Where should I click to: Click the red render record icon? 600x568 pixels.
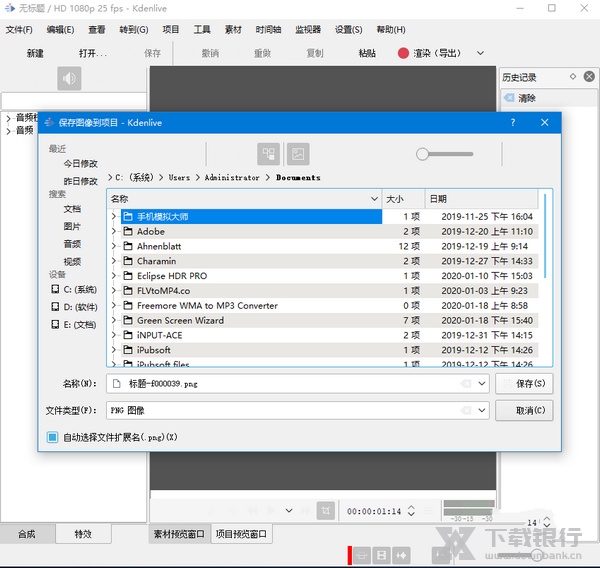(x=403, y=53)
